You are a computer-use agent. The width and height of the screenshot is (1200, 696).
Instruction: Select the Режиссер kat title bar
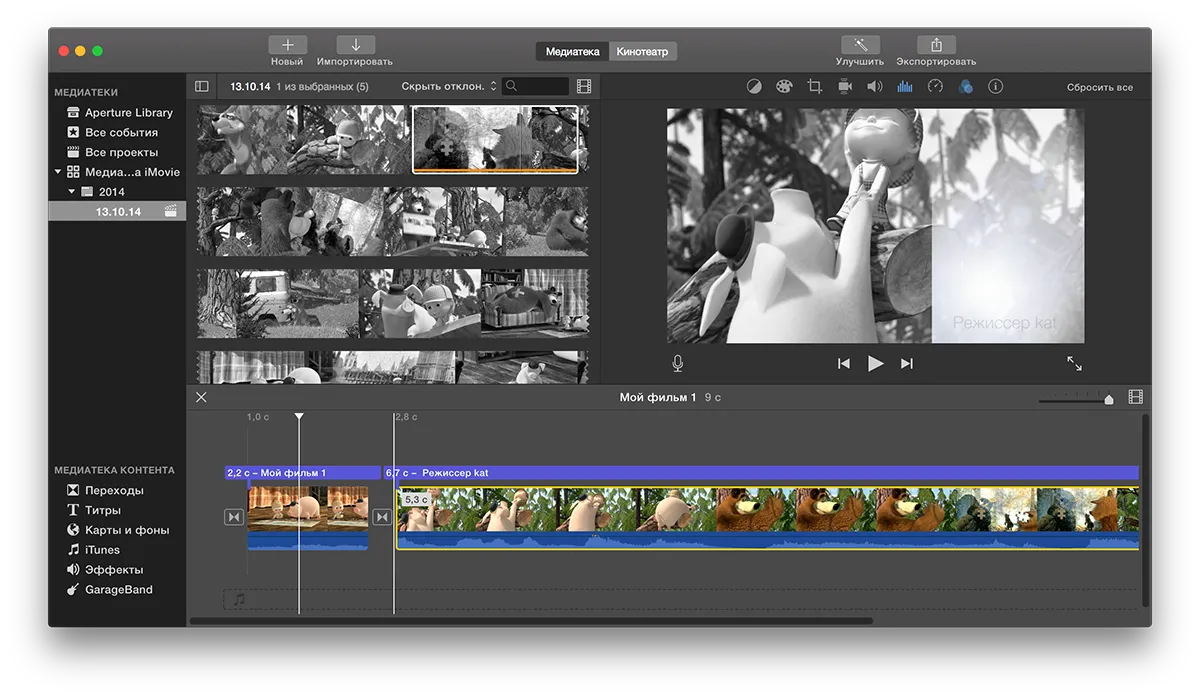coord(761,473)
